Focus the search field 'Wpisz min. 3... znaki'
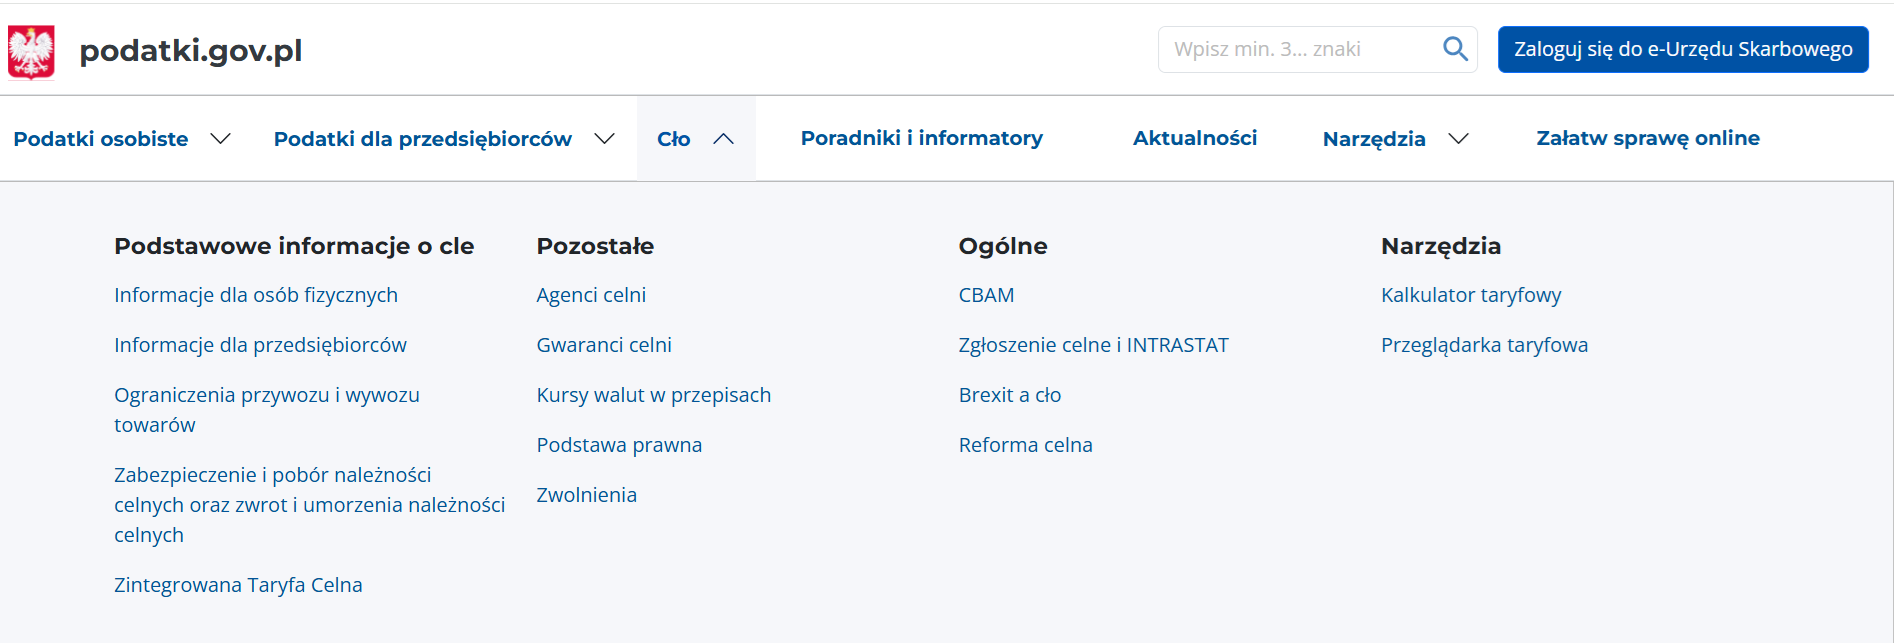Image resolution: width=1894 pixels, height=643 pixels. (x=1300, y=49)
